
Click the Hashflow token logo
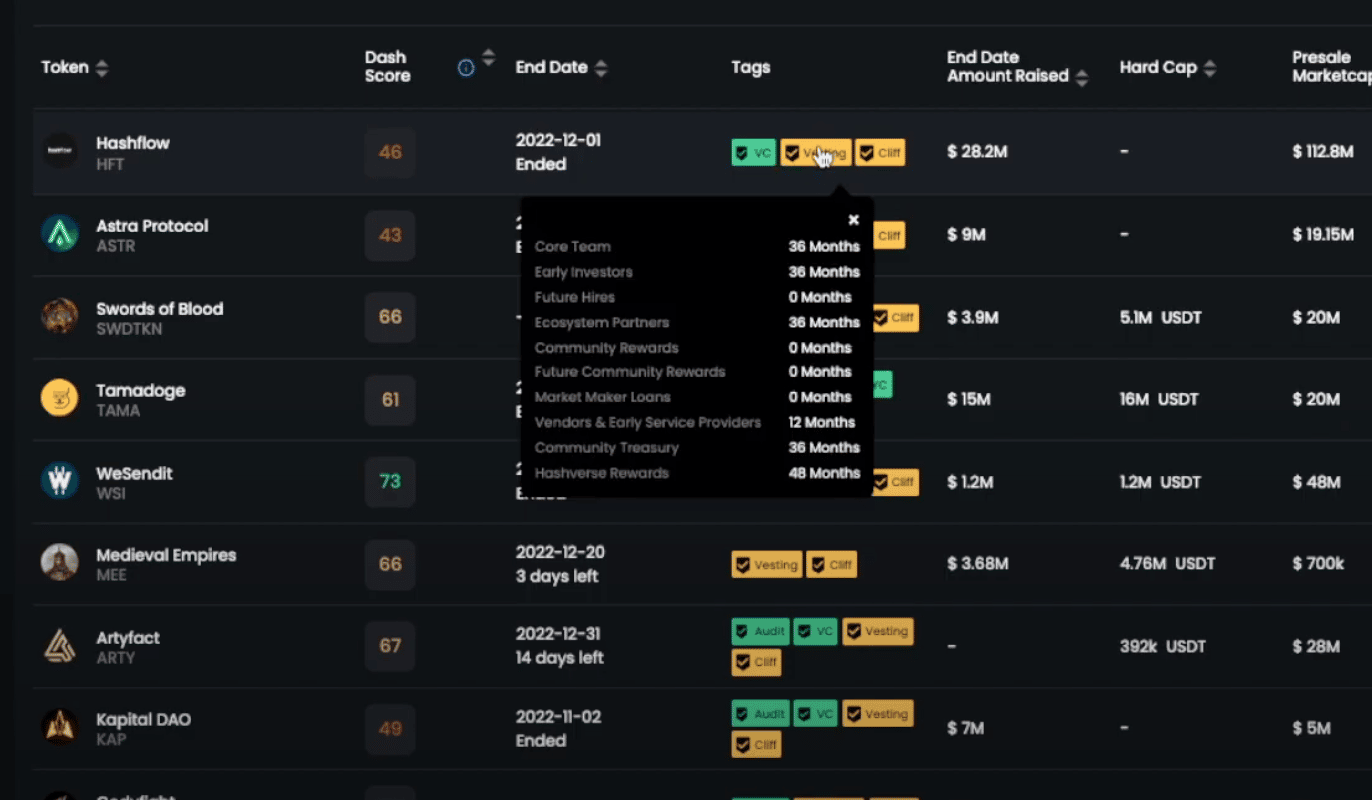pyautogui.click(x=60, y=151)
